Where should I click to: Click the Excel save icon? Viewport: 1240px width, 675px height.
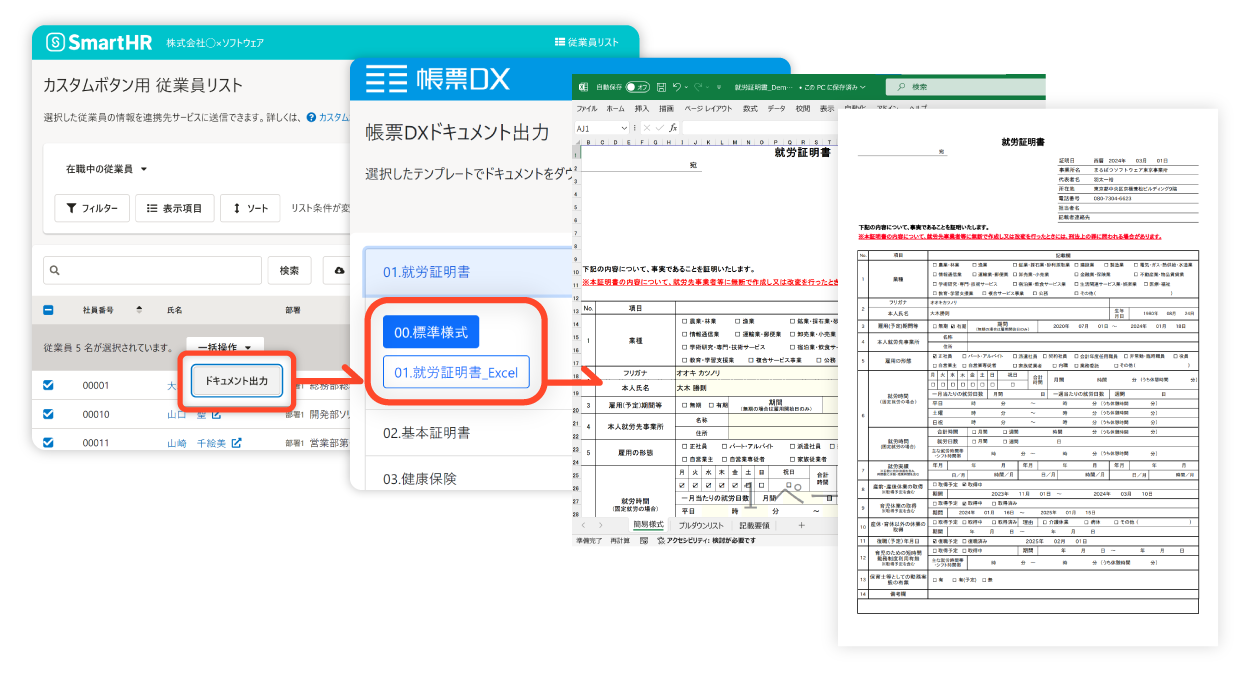(661, 87)
